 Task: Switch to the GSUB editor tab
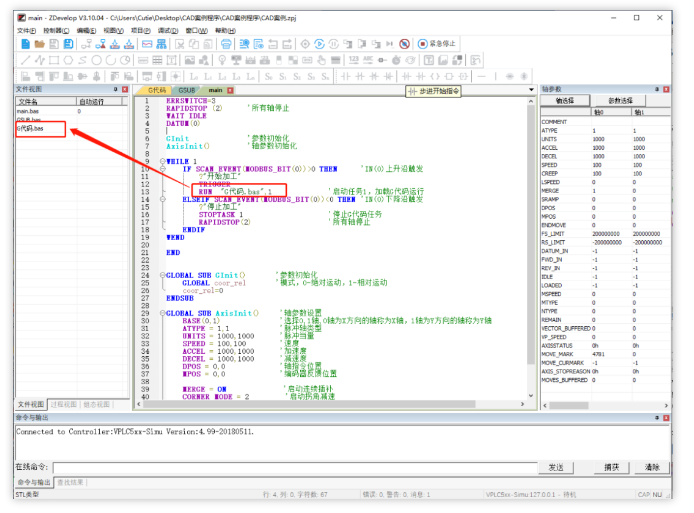187,90
